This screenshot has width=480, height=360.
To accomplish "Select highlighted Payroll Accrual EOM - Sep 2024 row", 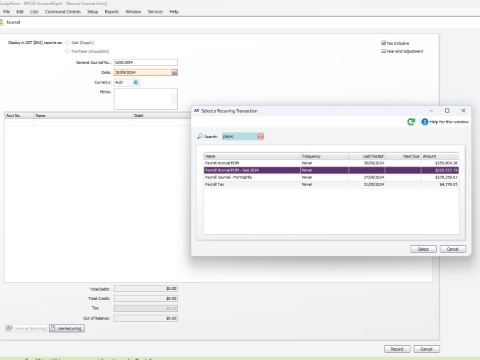I will 331,170.
